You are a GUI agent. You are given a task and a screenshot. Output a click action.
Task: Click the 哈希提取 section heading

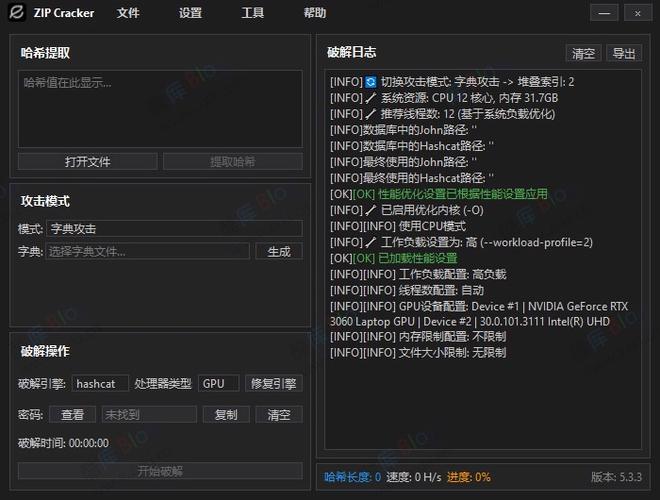[x=45, y=53]
